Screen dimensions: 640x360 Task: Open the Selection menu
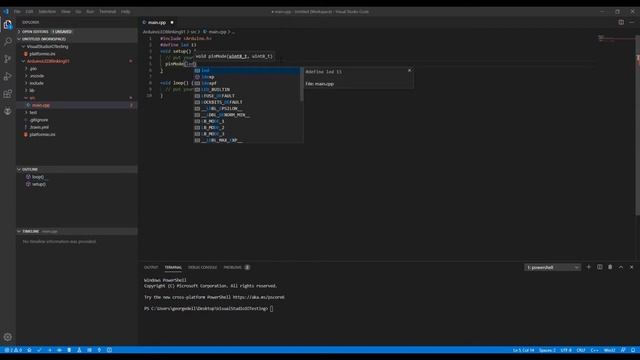tap(47, 11)
